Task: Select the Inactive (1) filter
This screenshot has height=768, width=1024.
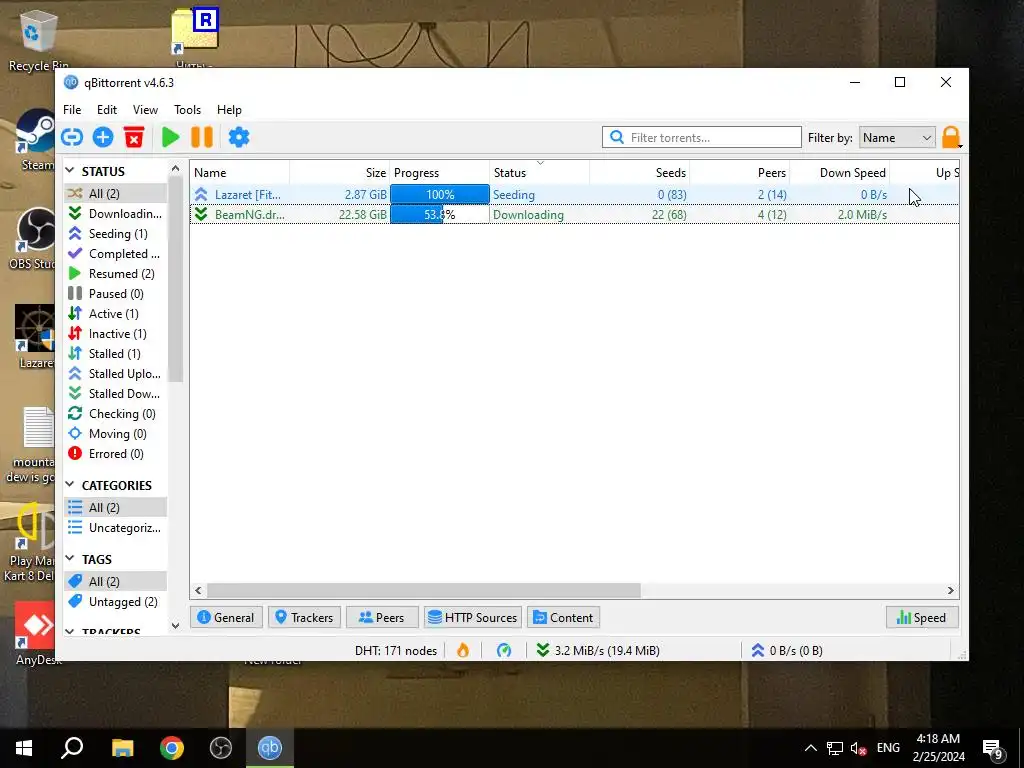Action: click(x=115, y=334)
